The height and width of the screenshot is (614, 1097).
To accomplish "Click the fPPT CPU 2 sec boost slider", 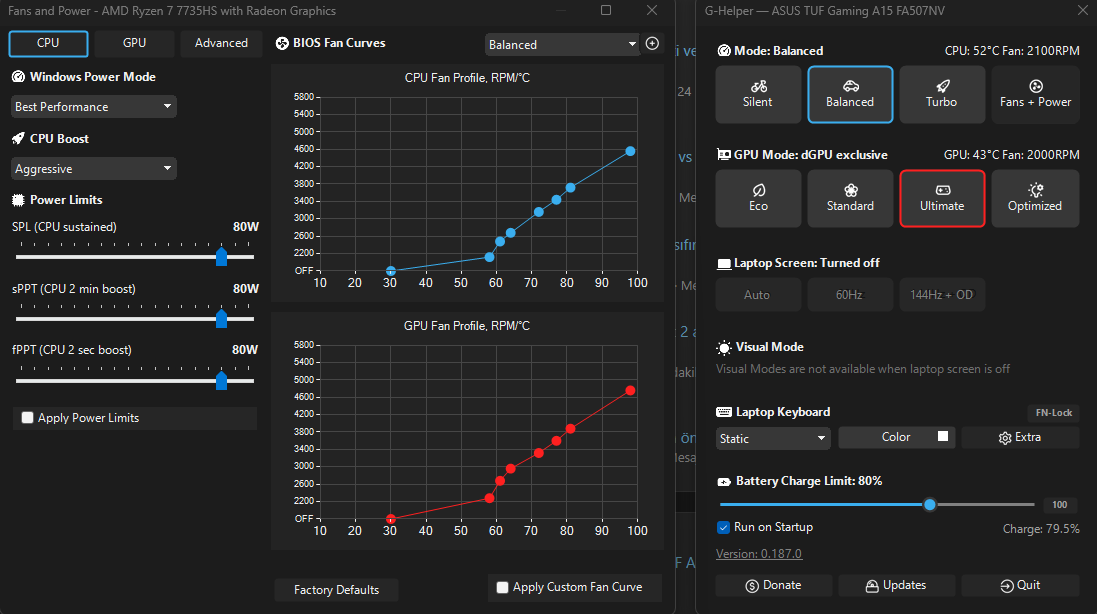I will 135,380.
